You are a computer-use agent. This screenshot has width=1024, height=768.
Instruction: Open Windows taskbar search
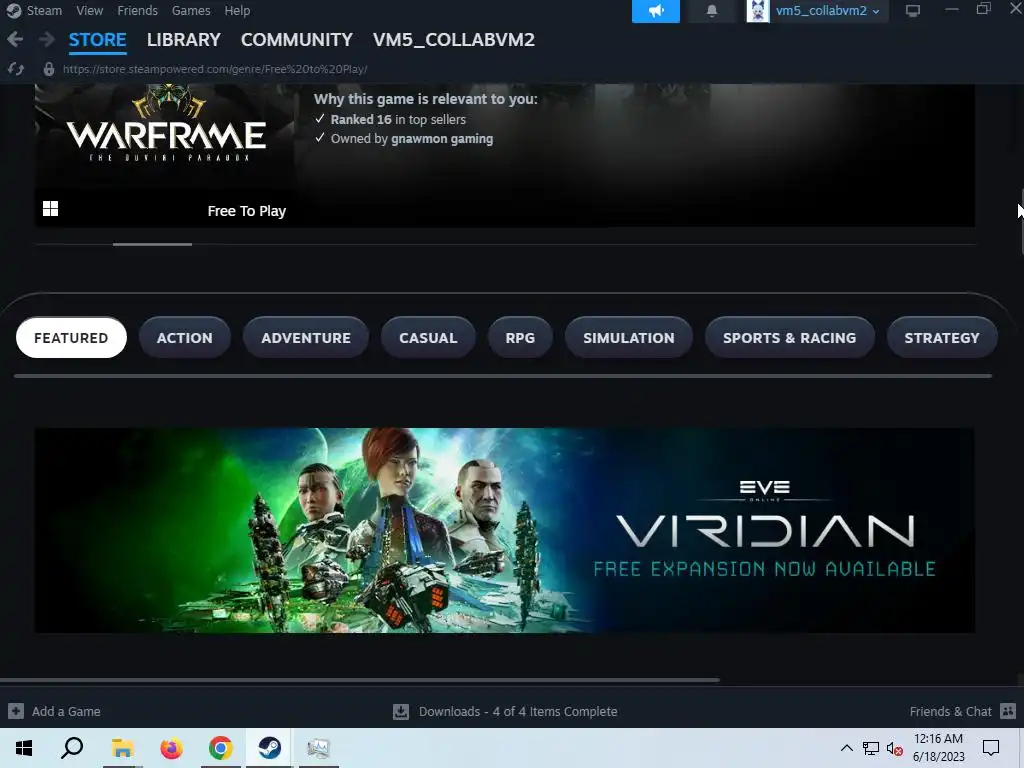[72, 748]
